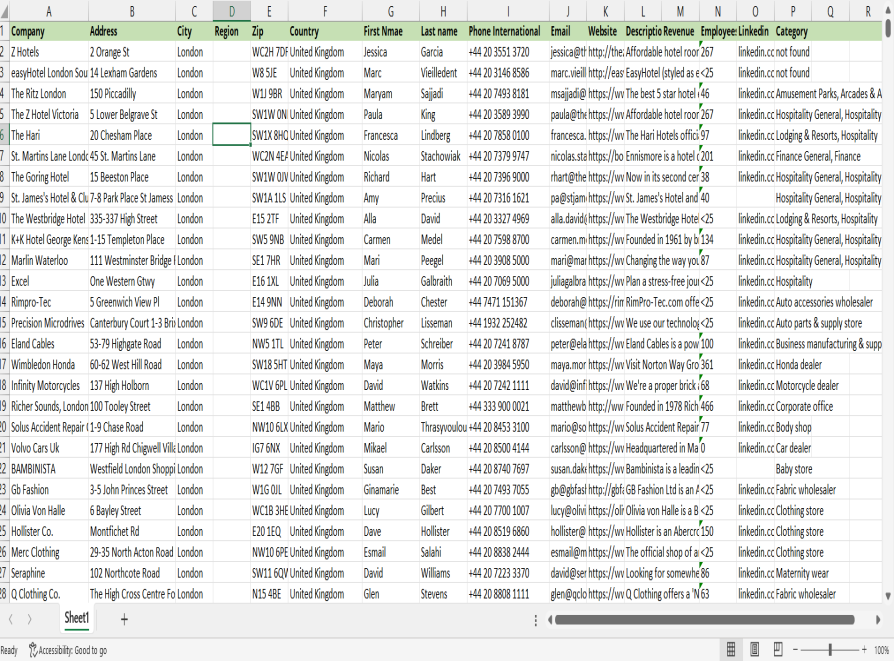
Task: Click the horizontal scrollbar right arrow
Action: click(x=878, y=619)
